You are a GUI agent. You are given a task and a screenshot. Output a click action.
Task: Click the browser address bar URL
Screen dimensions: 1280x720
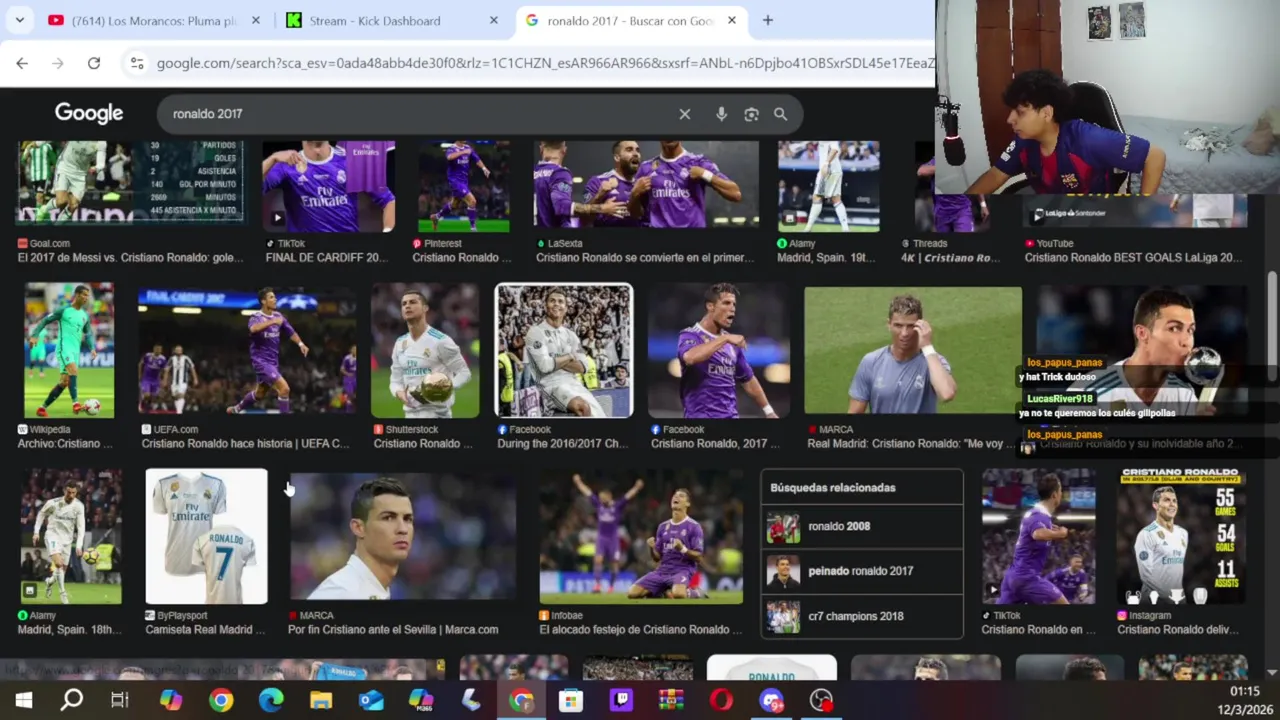pos(545,63)
